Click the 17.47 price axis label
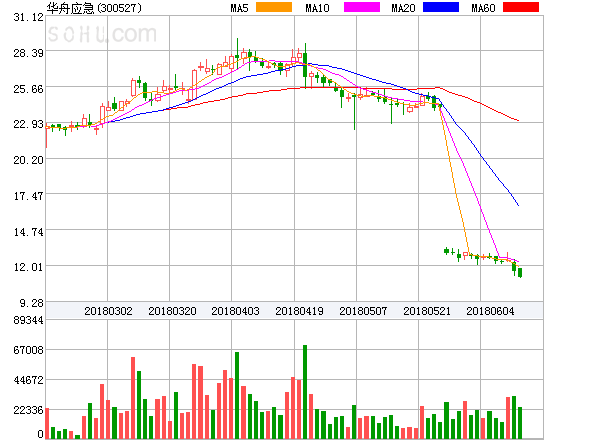Viewport: 600px width, 440px height. click(29, 196)
